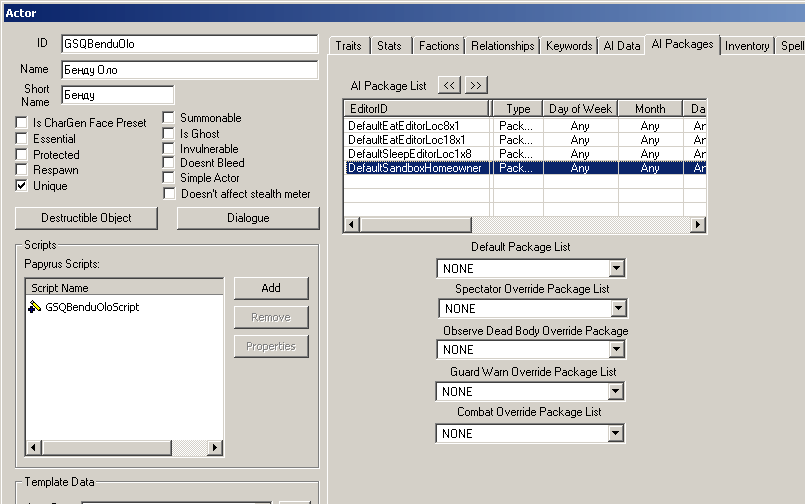The height and width of the screenshot is (504, 805).
Task: Enable the Protected checkbox
Action: [22, 154]
